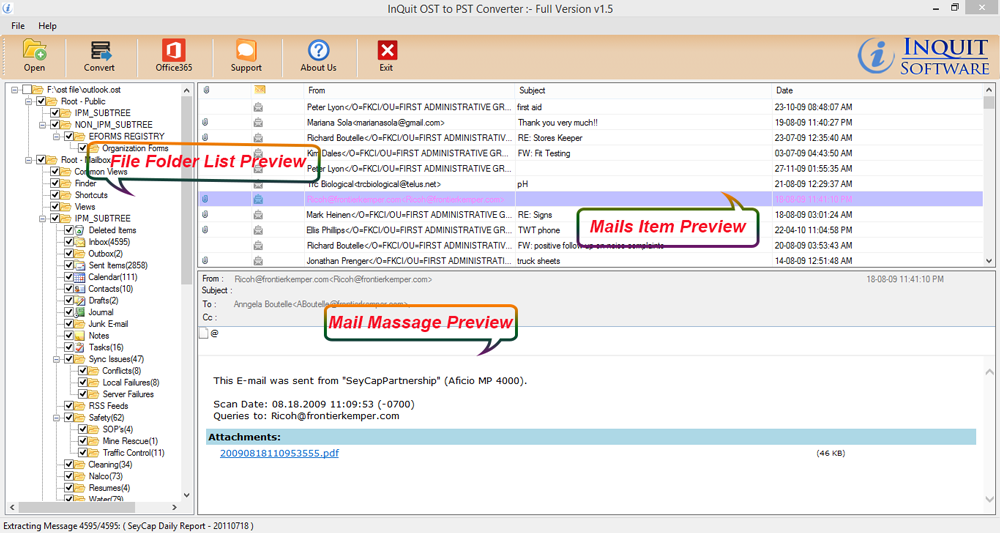Click the Notes folder icon
The width and height of the screenshot is (1000, 533).
[x=80, y=335]
